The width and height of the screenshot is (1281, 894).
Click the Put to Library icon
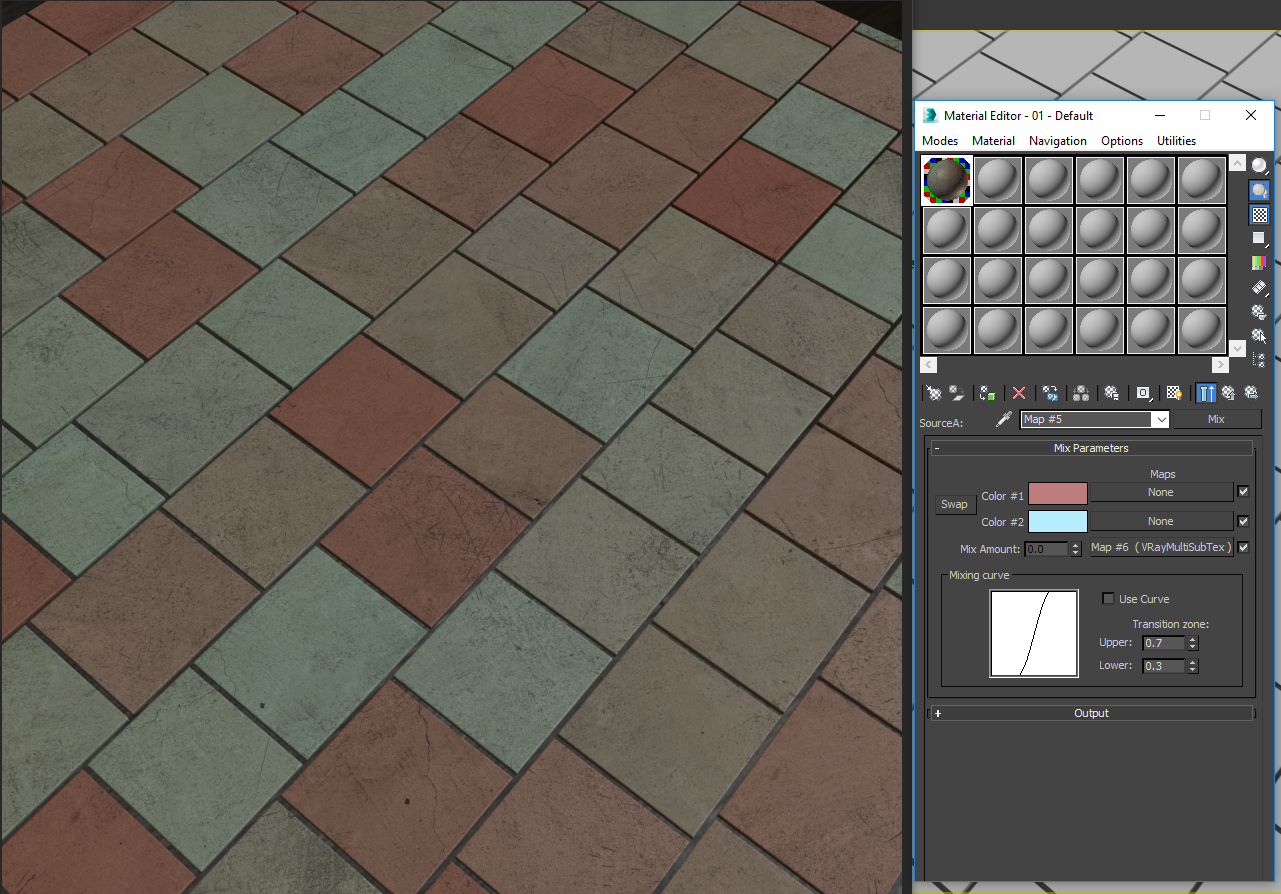point(1111,393)
